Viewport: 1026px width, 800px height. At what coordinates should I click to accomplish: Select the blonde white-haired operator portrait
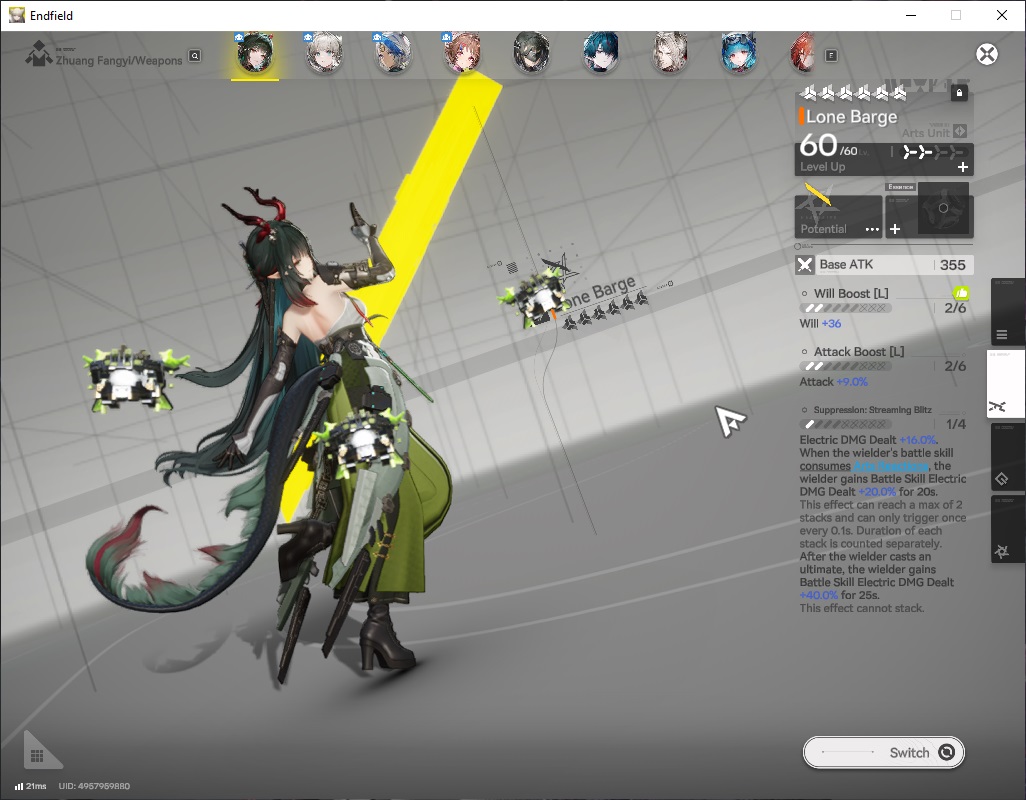click(669, 53)
